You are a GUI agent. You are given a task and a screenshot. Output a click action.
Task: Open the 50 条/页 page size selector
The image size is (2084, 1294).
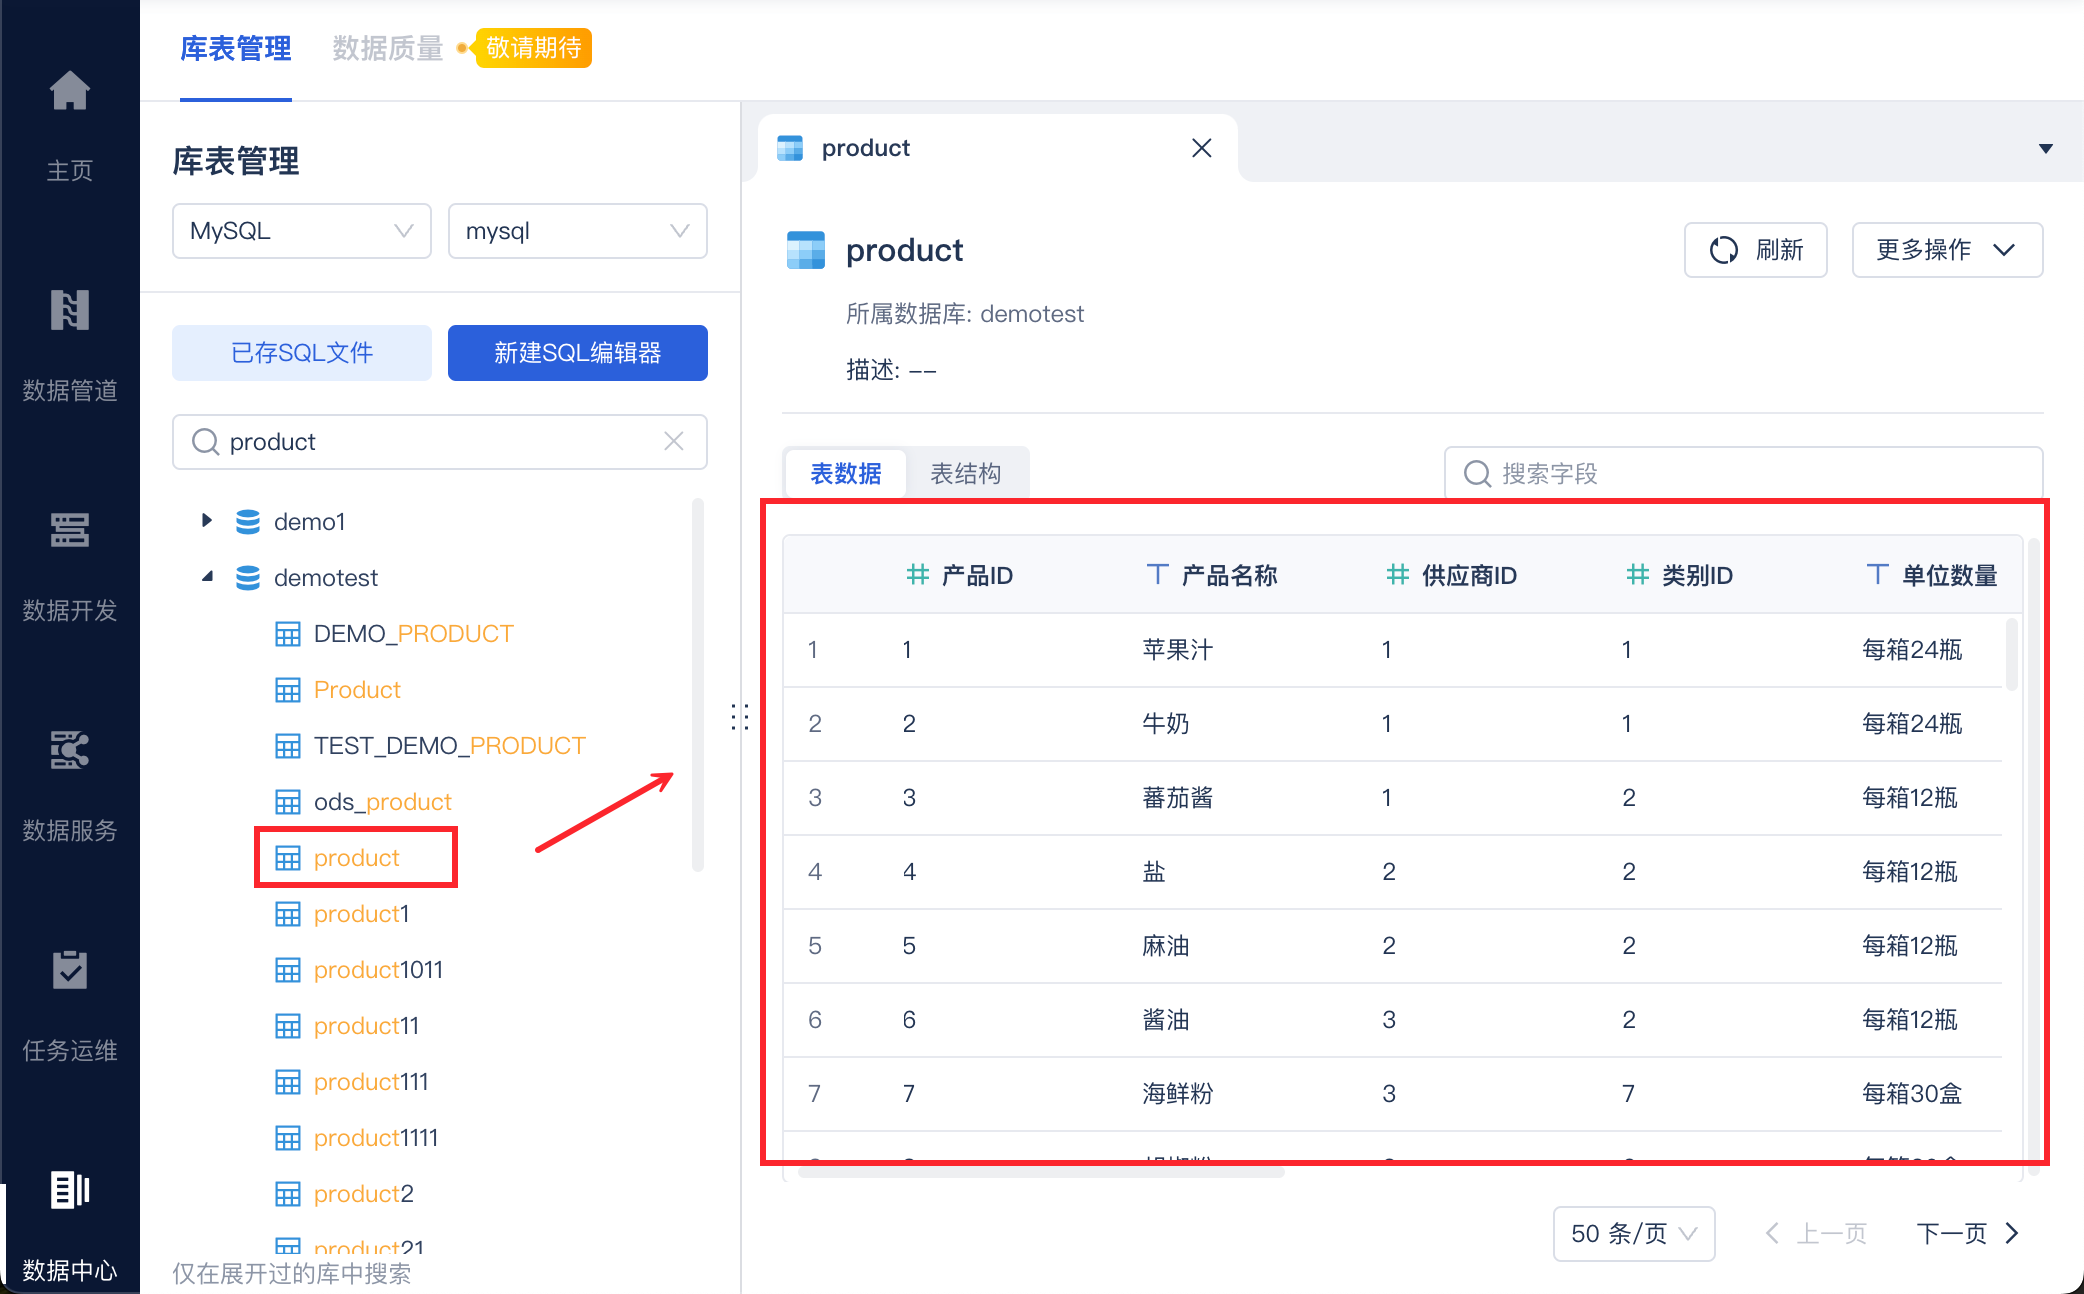[1633, 1233]
